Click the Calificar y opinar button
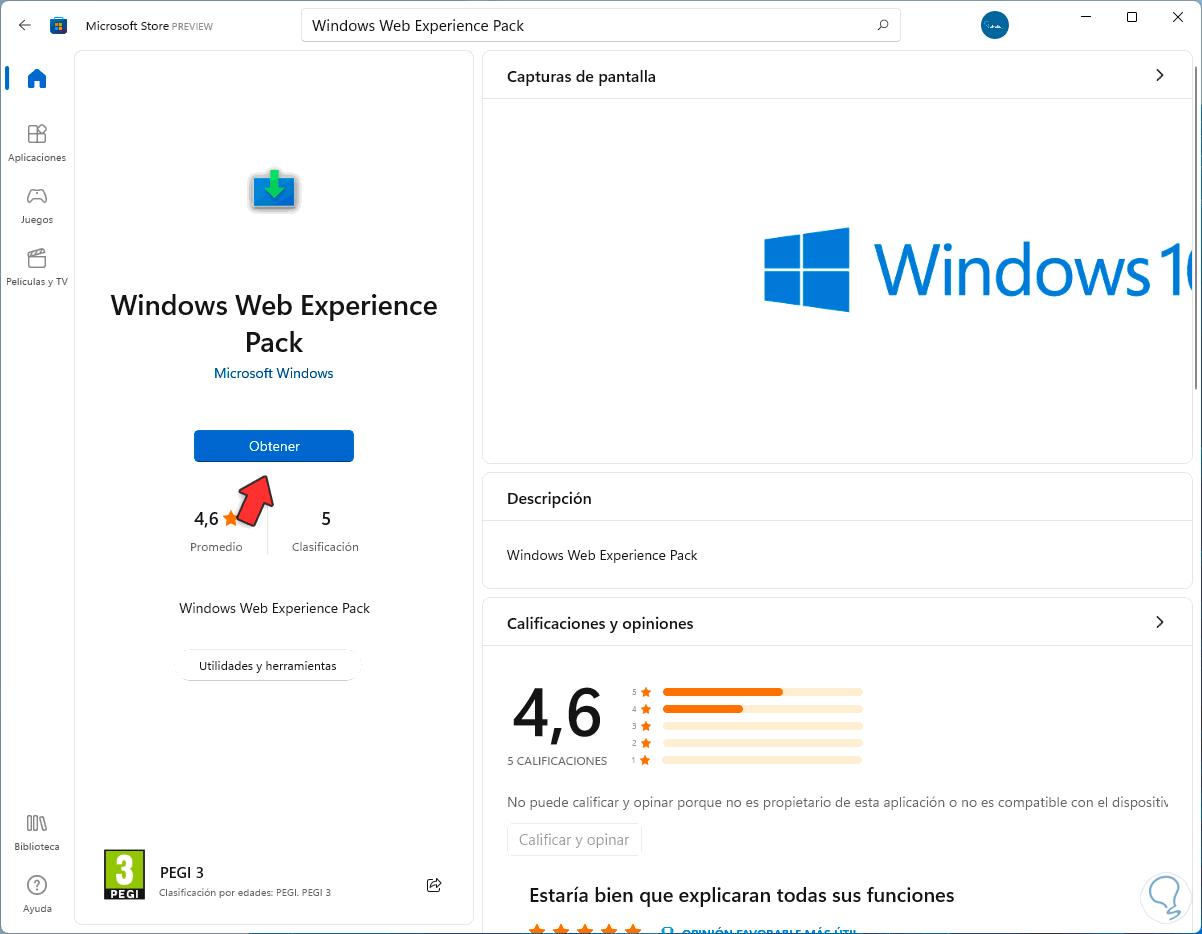Image resolution: width=1202 pixels, height=934 pixels. [x=574, y=840]
